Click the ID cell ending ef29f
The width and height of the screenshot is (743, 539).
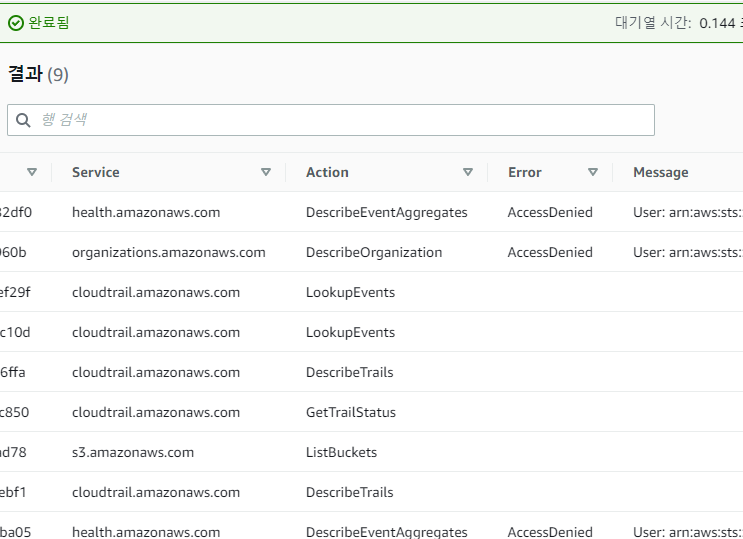point(15,292)
